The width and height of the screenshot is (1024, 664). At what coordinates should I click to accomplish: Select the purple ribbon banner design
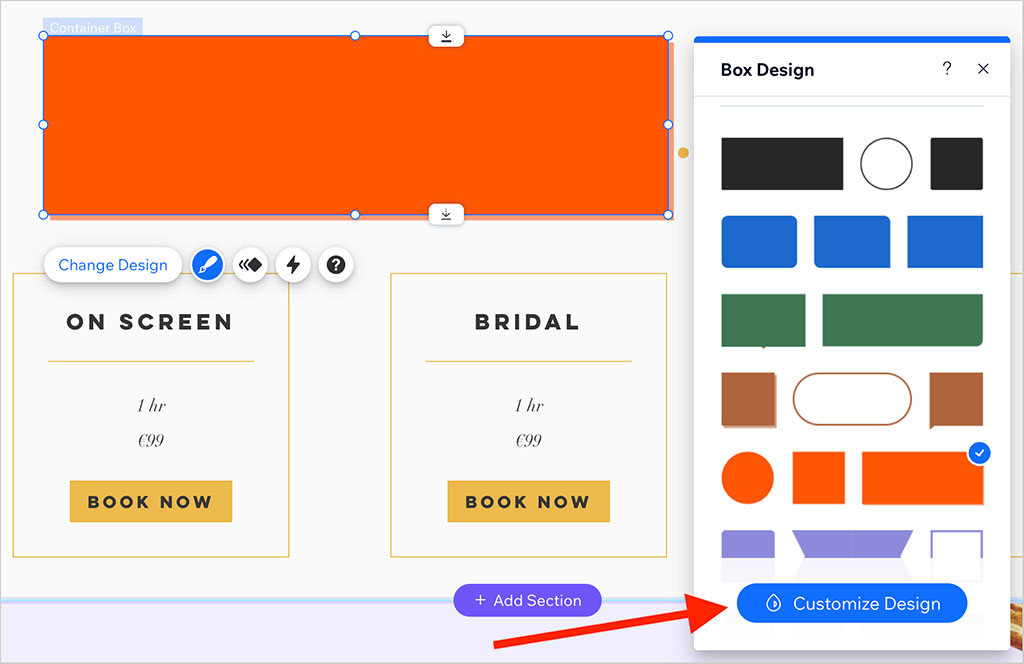coord(852,544)
